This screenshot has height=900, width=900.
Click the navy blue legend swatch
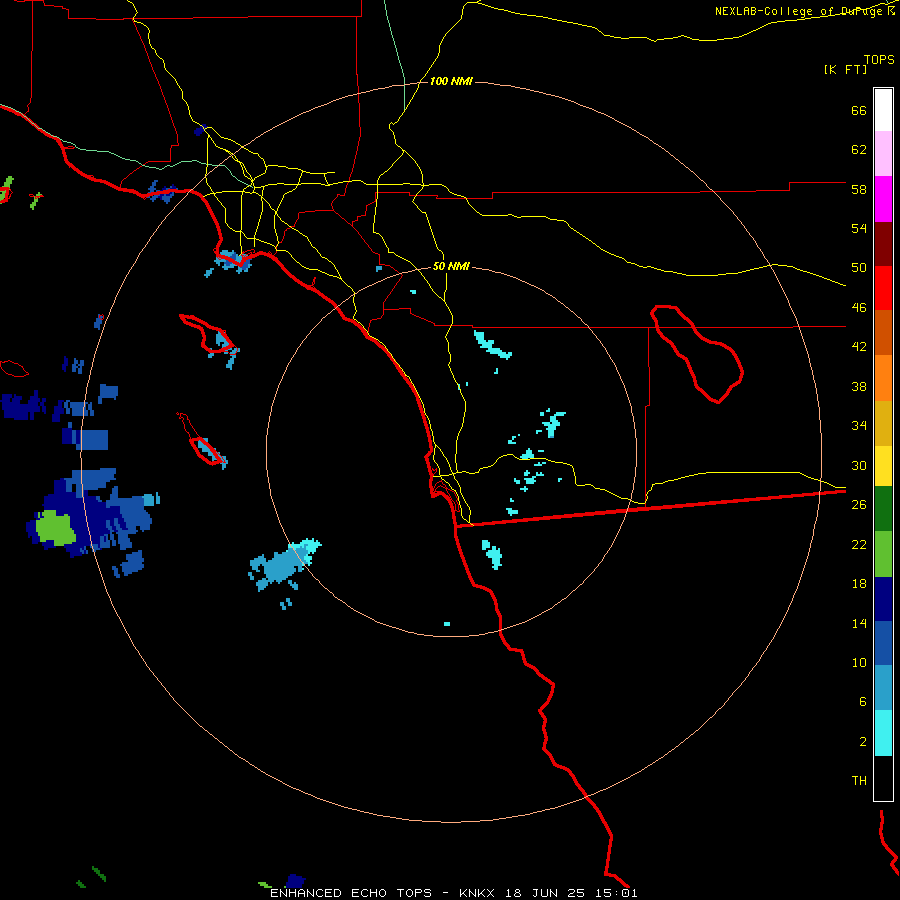(x=883, y=599)
